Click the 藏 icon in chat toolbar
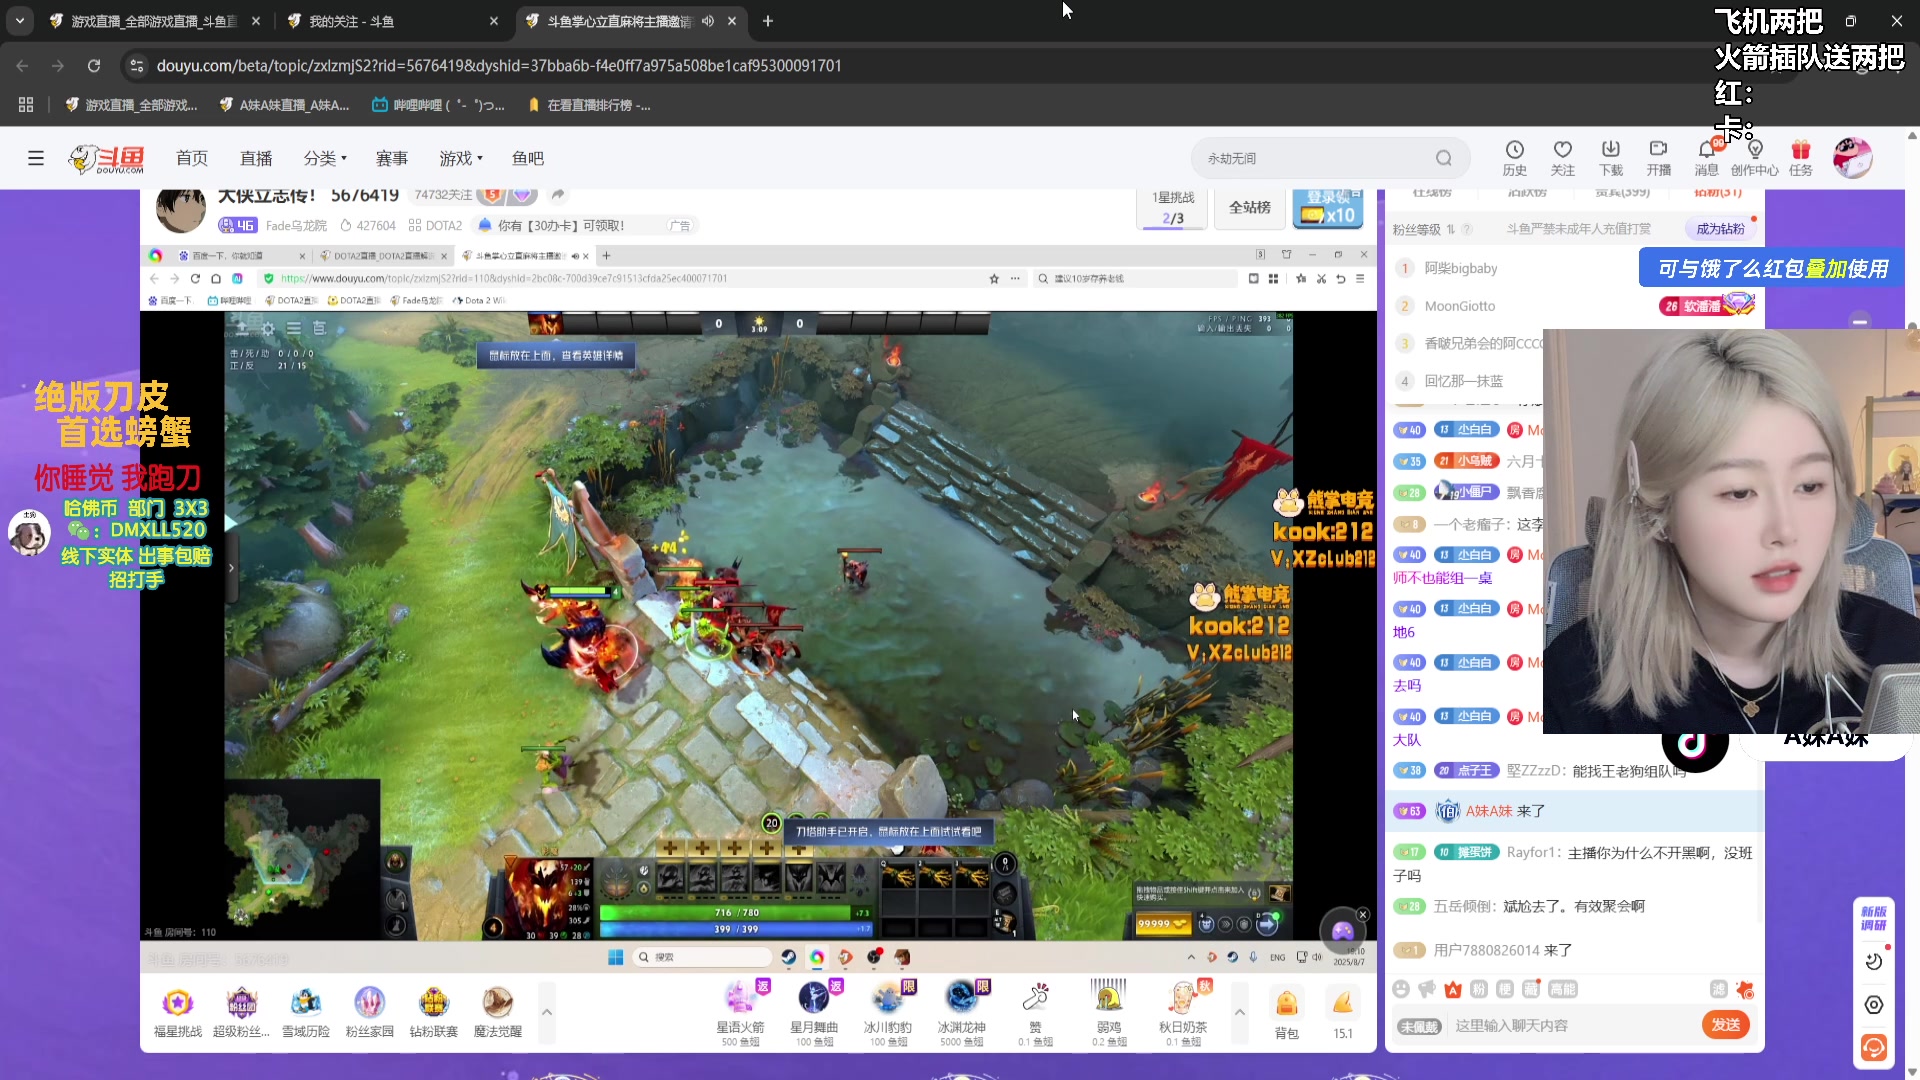 (1531, 989)
